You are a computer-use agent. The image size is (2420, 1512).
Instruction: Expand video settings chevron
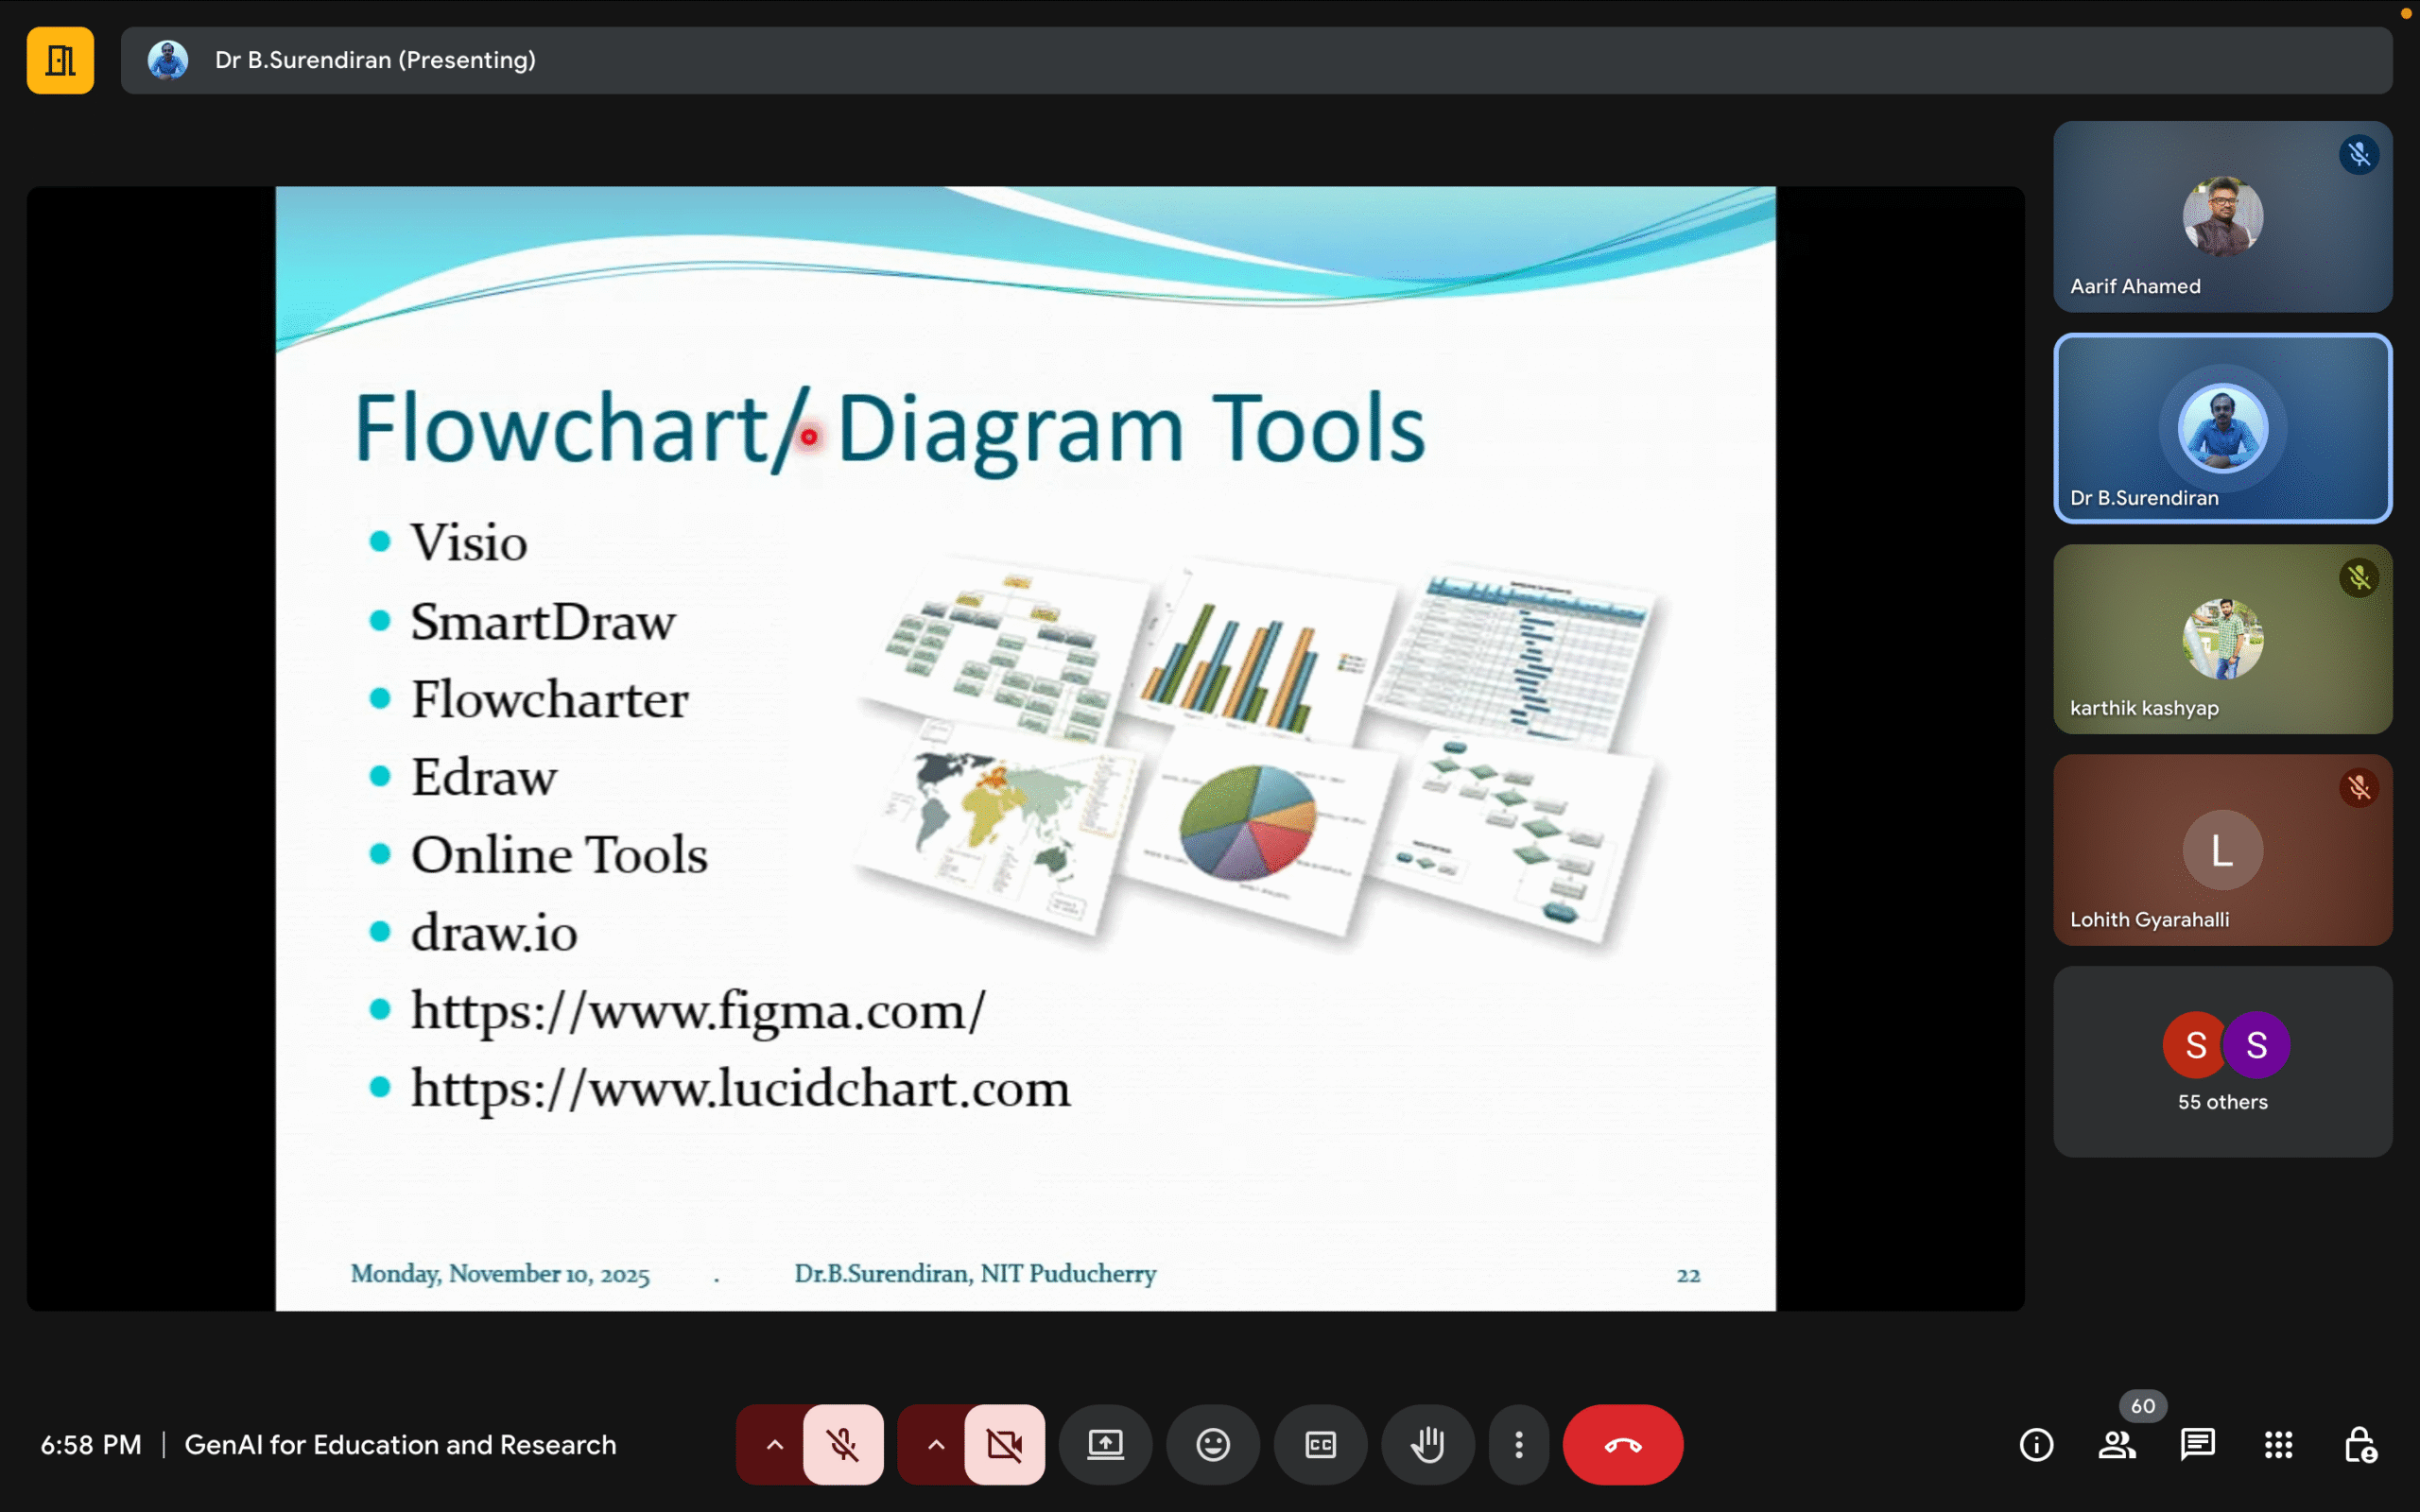click(x=935, y=1444)
